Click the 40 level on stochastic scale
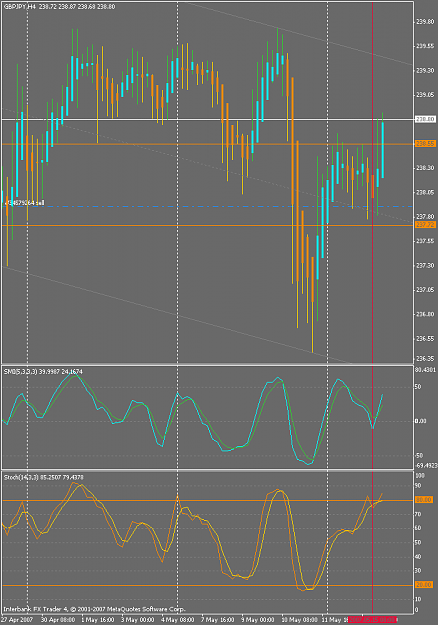Screen dimensions: 438x625 coord(418,556)
